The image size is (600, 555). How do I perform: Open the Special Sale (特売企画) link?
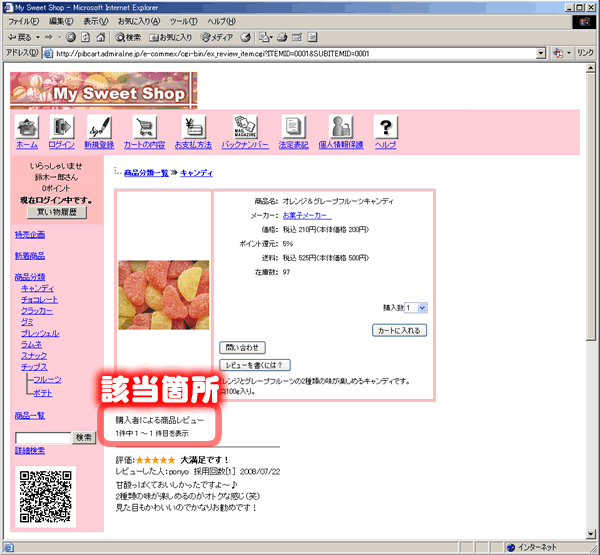pos(30,235)
